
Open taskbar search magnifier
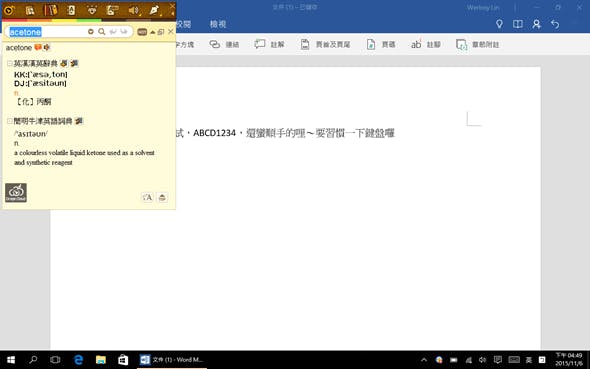point(33,360)
